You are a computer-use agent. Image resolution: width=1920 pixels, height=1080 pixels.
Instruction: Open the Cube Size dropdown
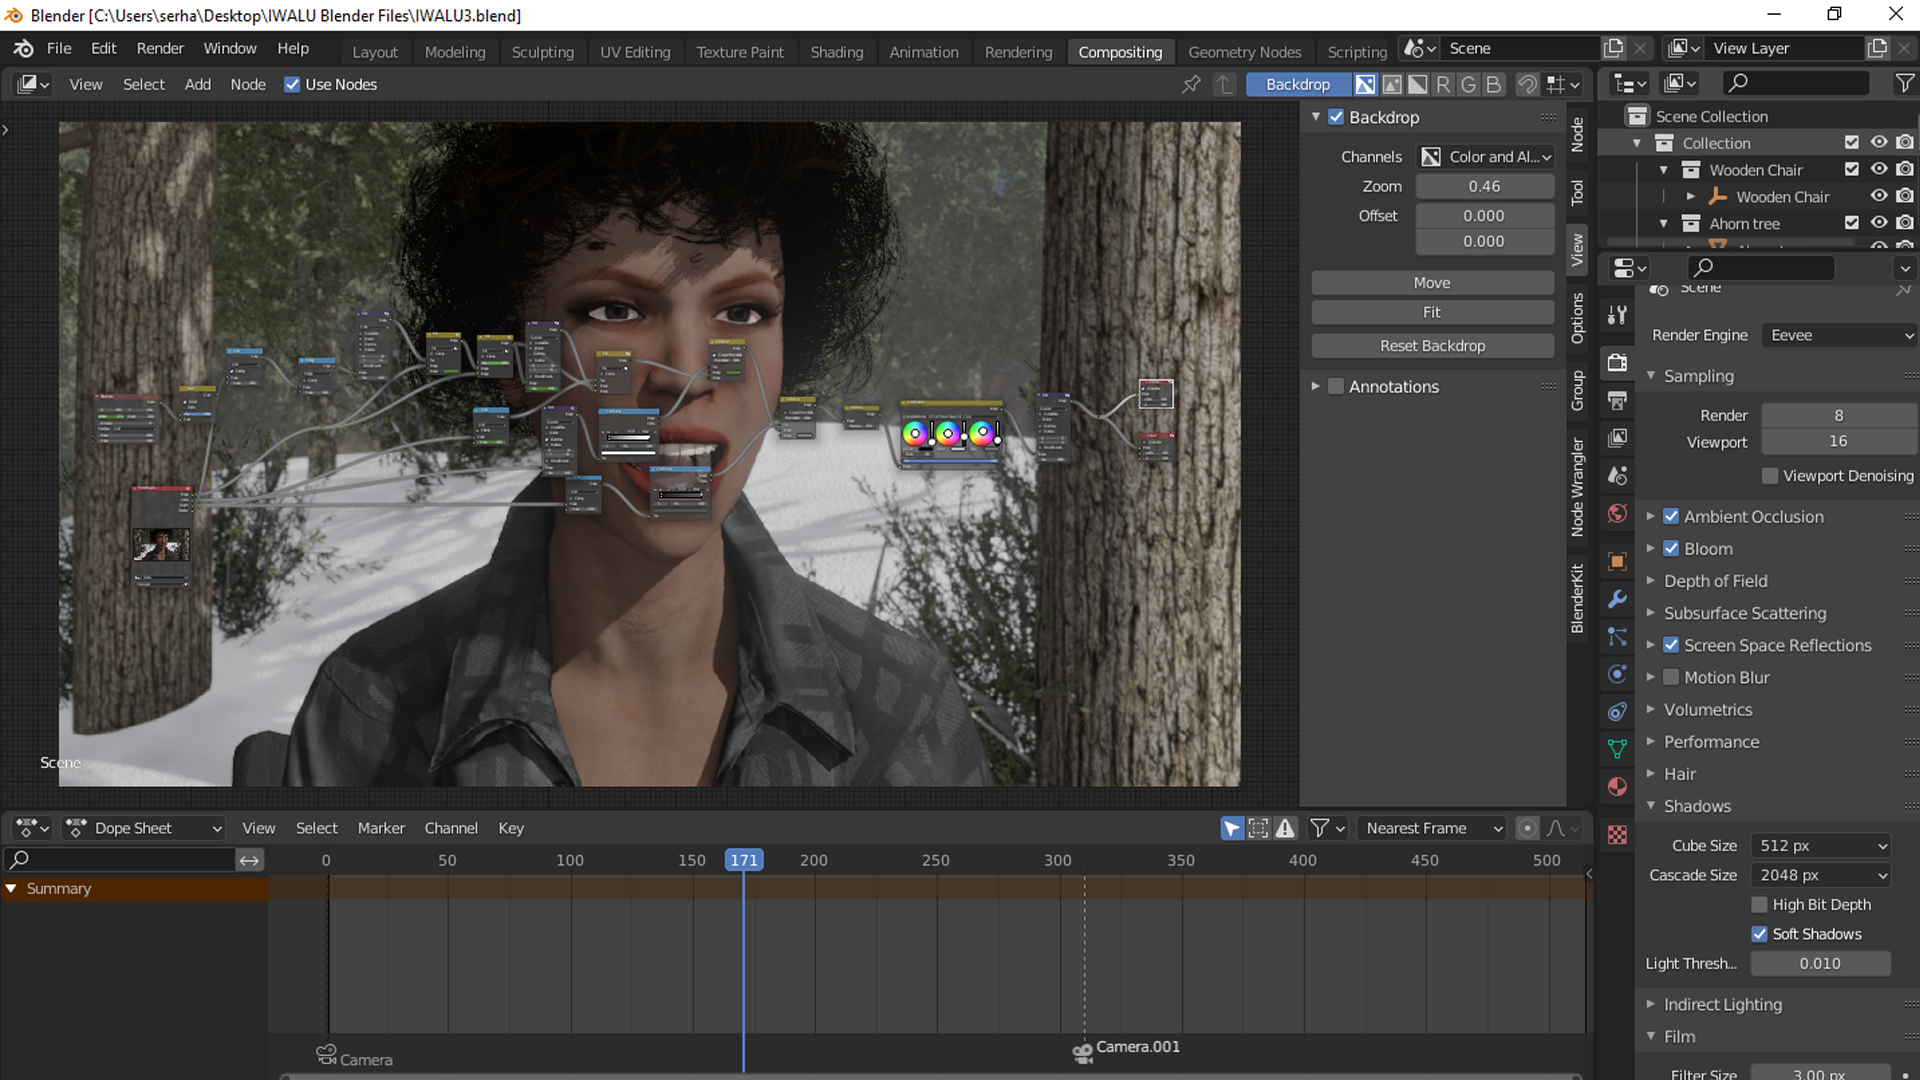coord(1820,846)
